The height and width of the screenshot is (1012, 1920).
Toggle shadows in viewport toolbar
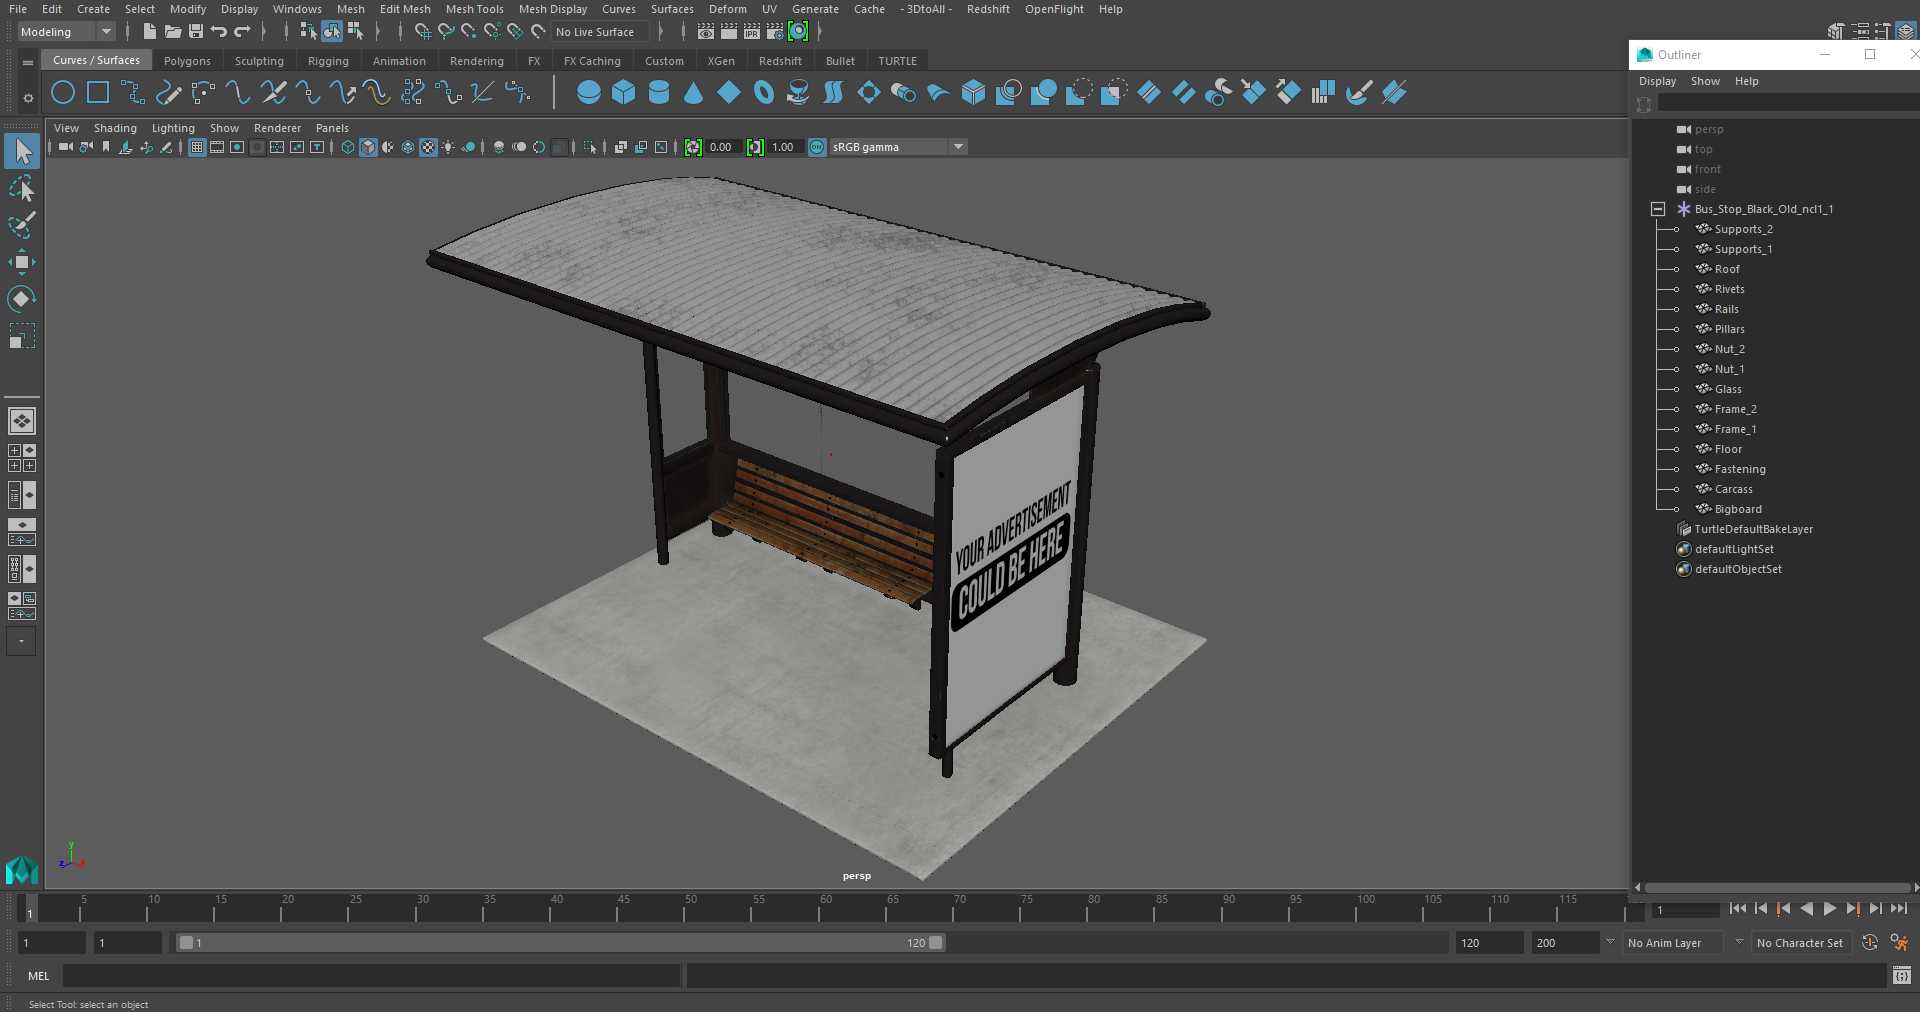468,147
